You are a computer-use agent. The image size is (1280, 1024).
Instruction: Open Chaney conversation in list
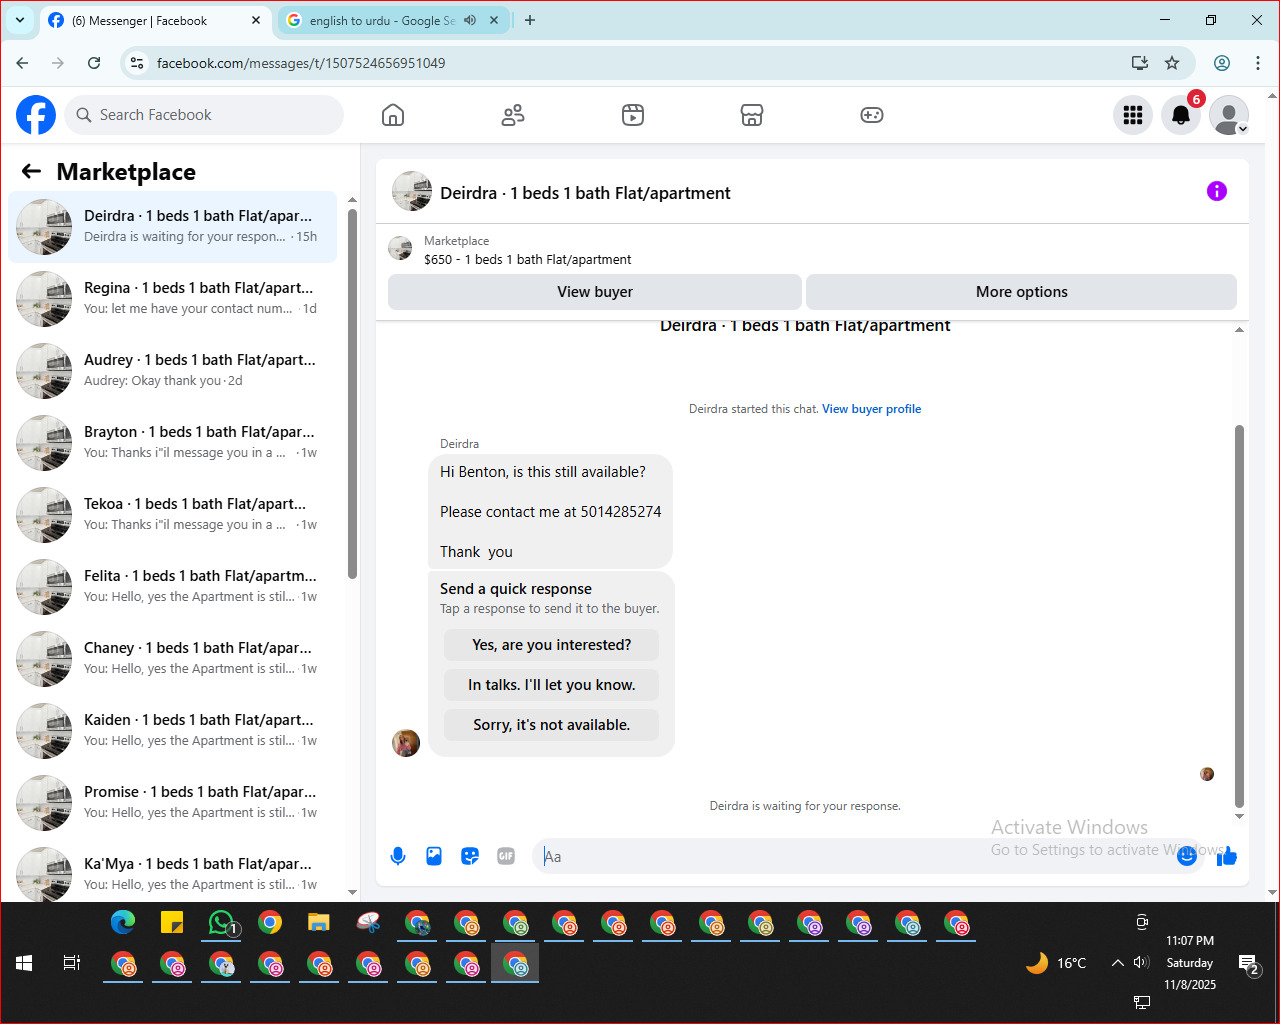172,659
